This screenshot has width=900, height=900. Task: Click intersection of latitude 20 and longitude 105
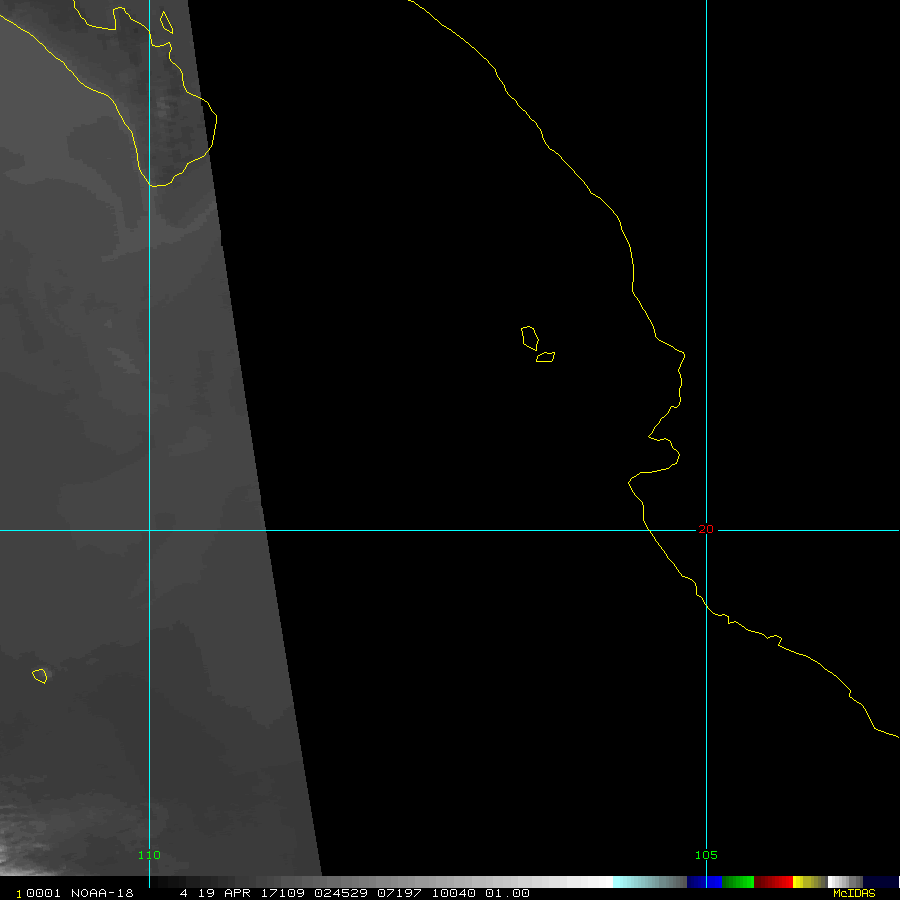tap(706, 530)
